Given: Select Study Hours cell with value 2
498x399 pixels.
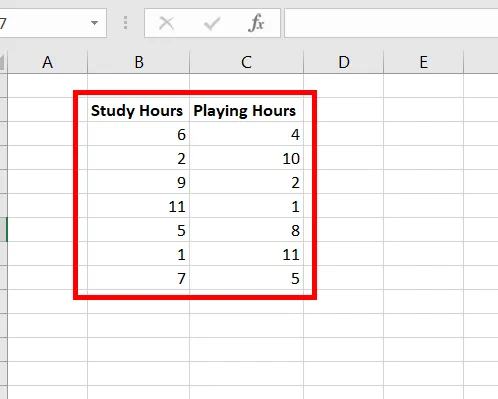Looking at the screenshot, I should pos(139,158).
